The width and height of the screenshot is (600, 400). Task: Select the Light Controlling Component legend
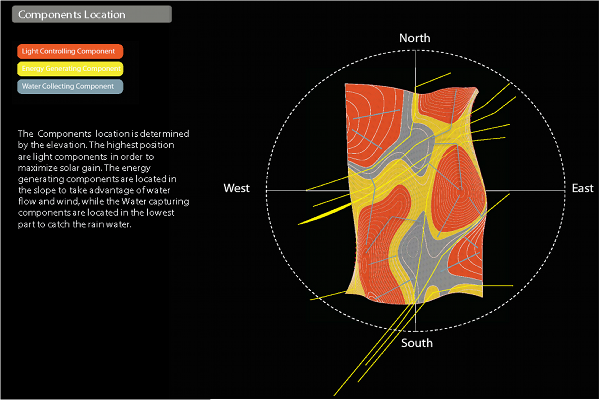[x=70, y=51]
